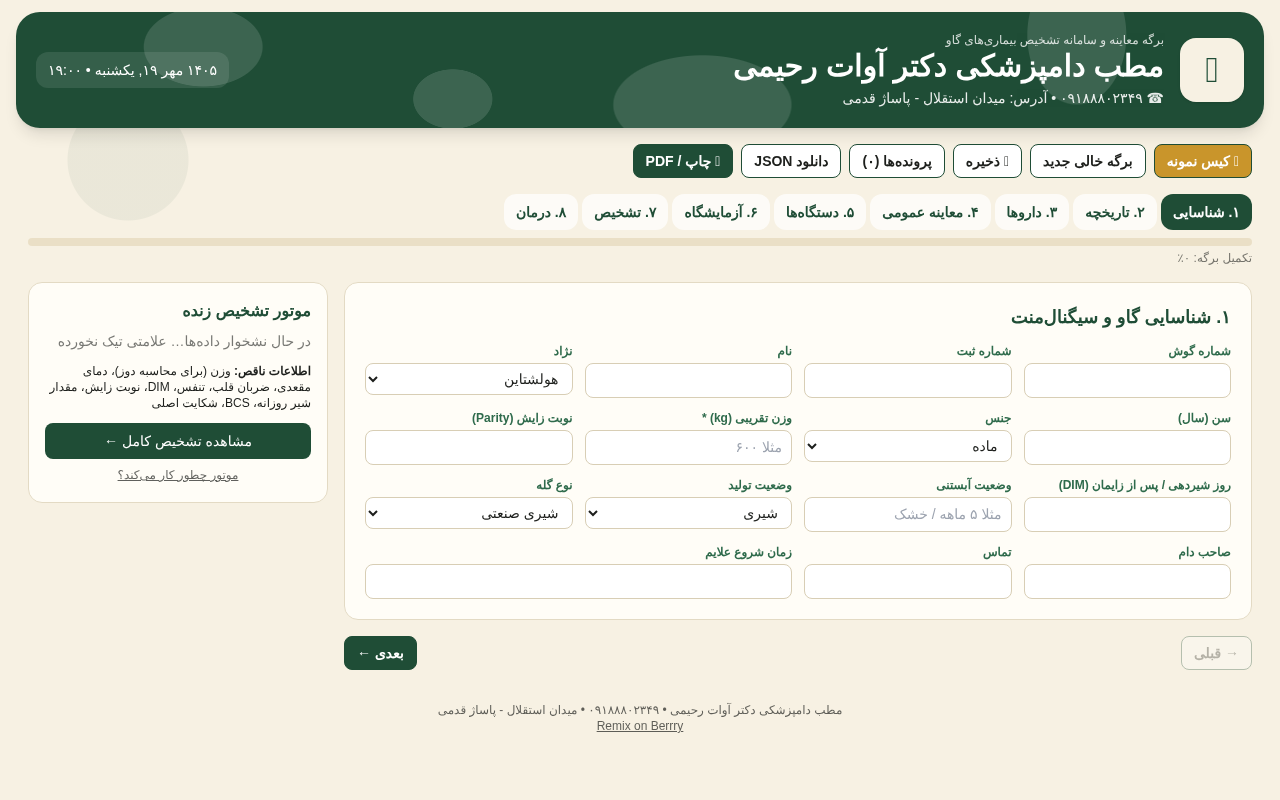Viewport: 1280px width, 800px height.
Task: Print the sheet via 'چاپ / PDF'
Action: point(683,161)
